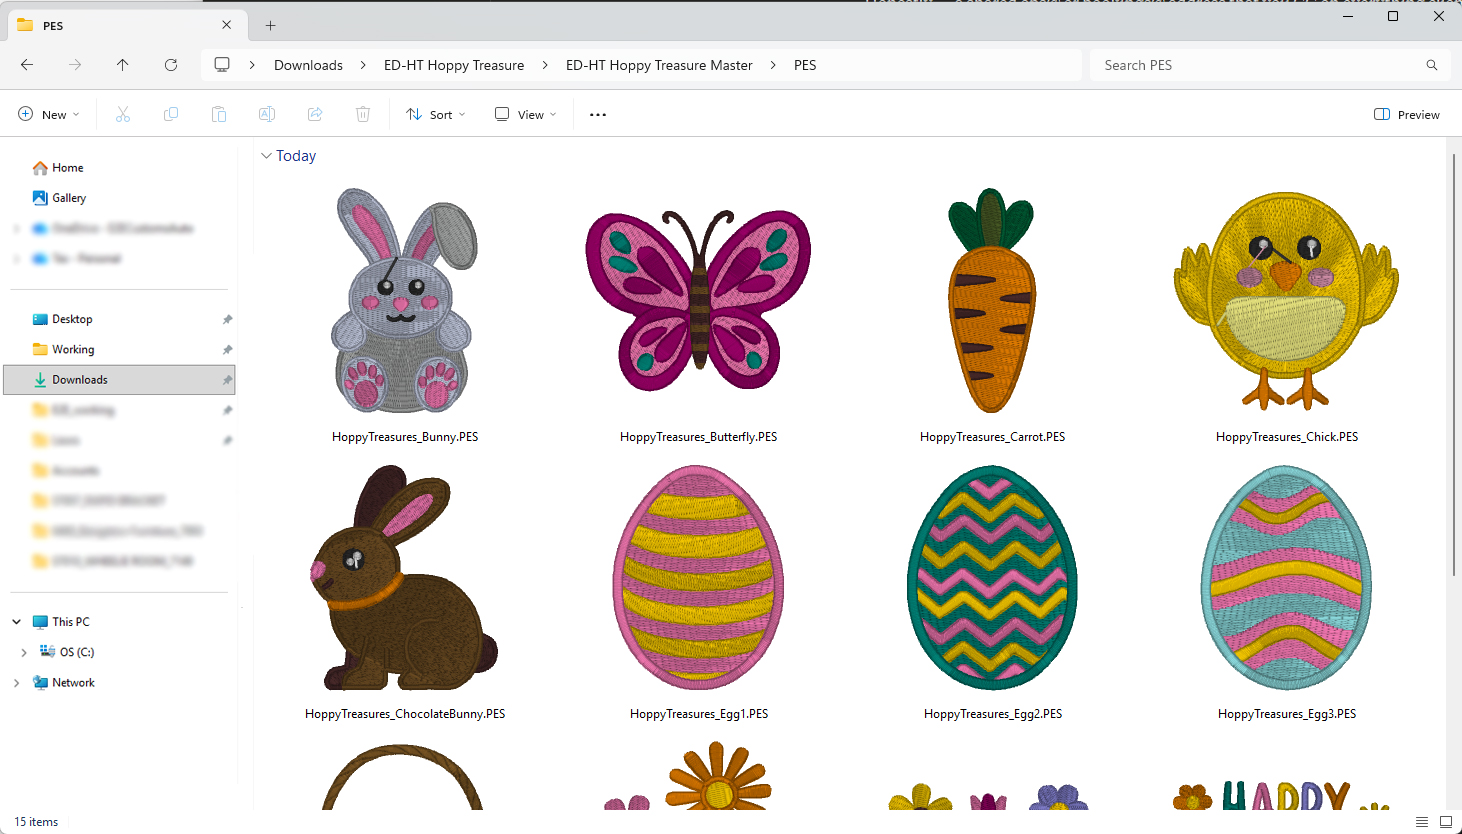
Task: Click the Back arrow navigation button
Action: [27, 65]
